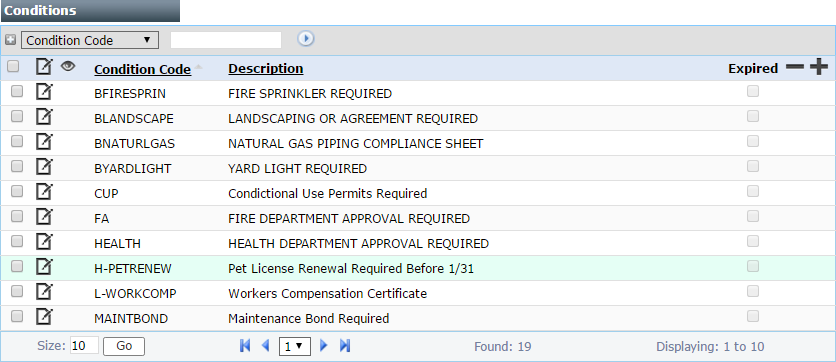The image size is (836, 362).
Task: Open edit icon for the CUP condition
Action: (x=44, y=192)
